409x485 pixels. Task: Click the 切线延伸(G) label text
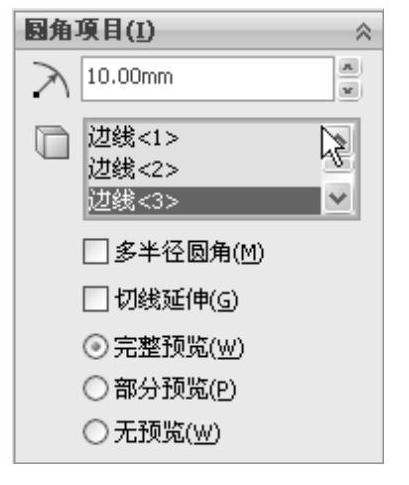[176, 299]
